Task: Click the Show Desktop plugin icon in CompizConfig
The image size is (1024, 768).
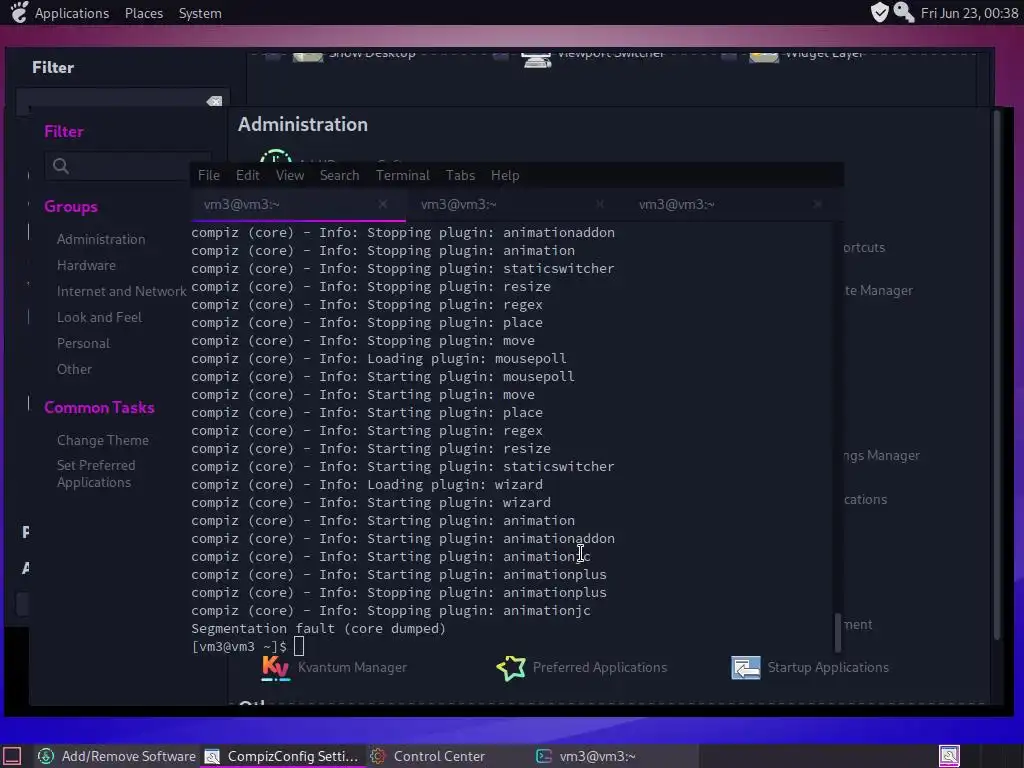Action: 308,56
